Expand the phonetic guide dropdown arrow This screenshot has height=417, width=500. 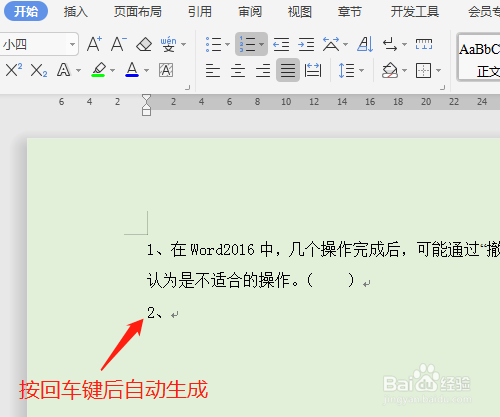click(x=183, y=44)
